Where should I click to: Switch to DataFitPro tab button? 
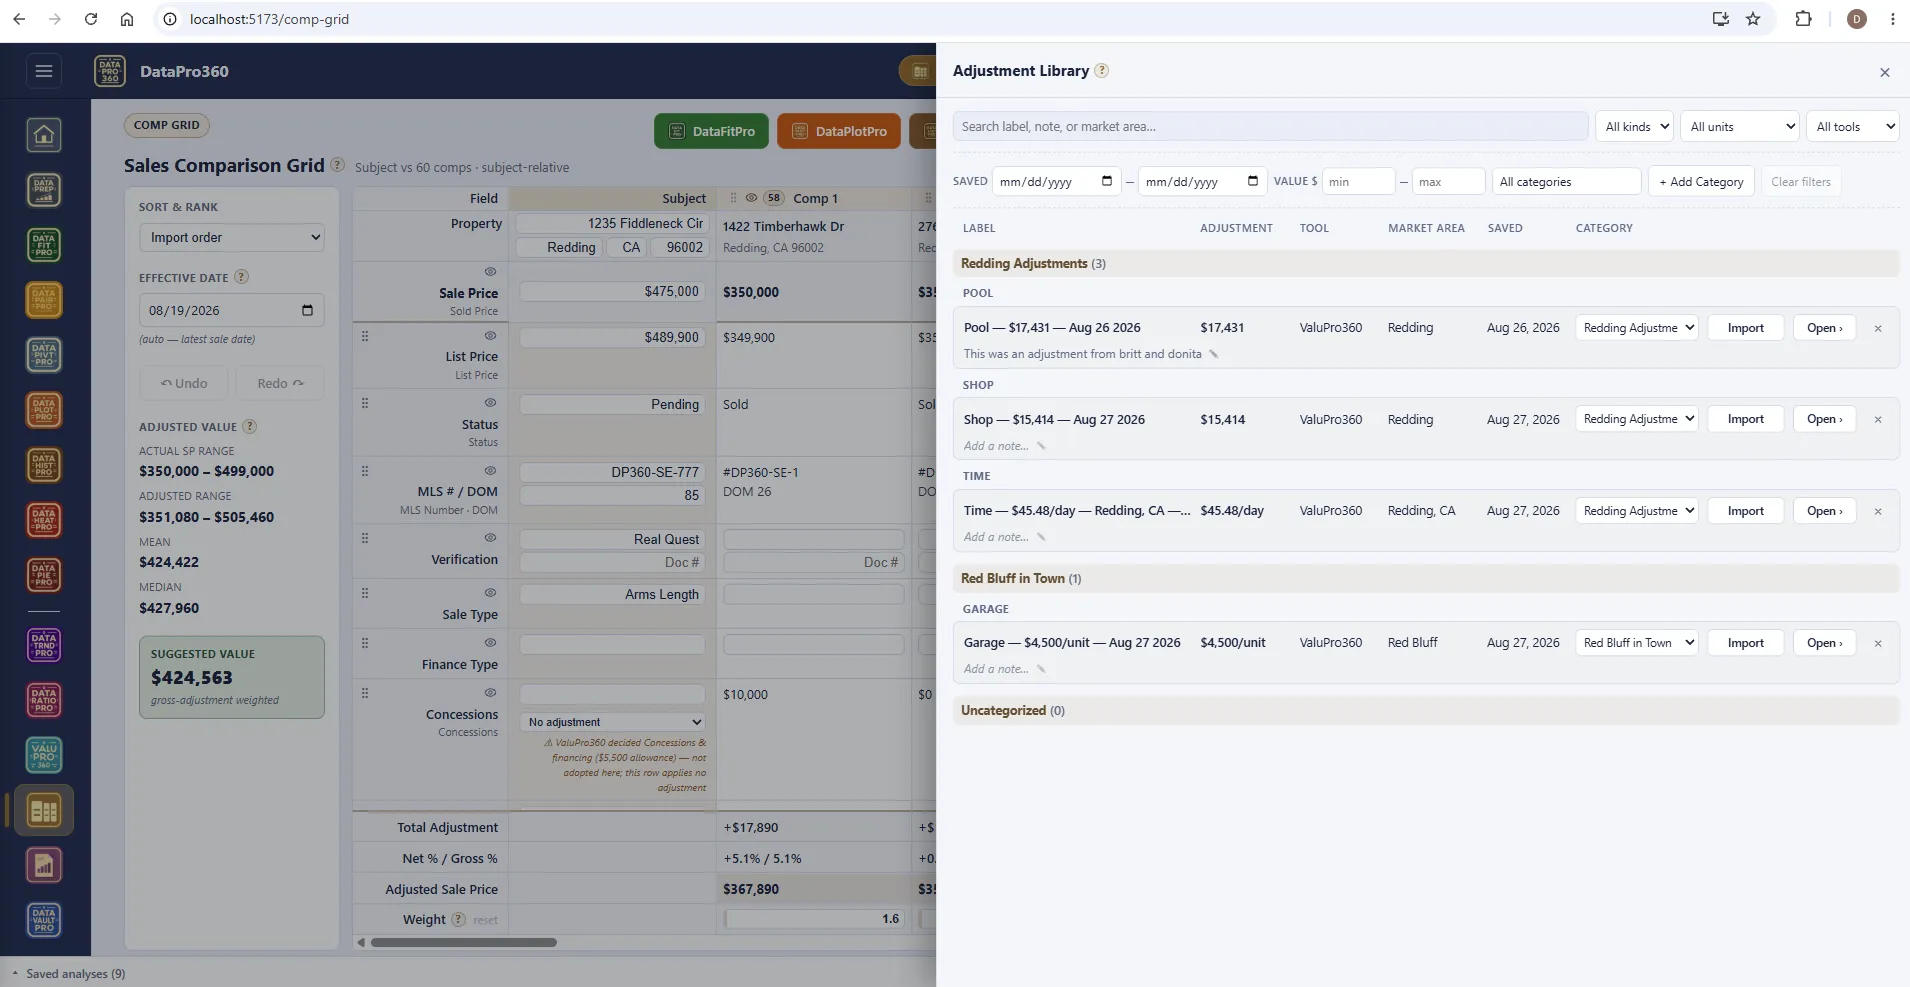point(711,131)
